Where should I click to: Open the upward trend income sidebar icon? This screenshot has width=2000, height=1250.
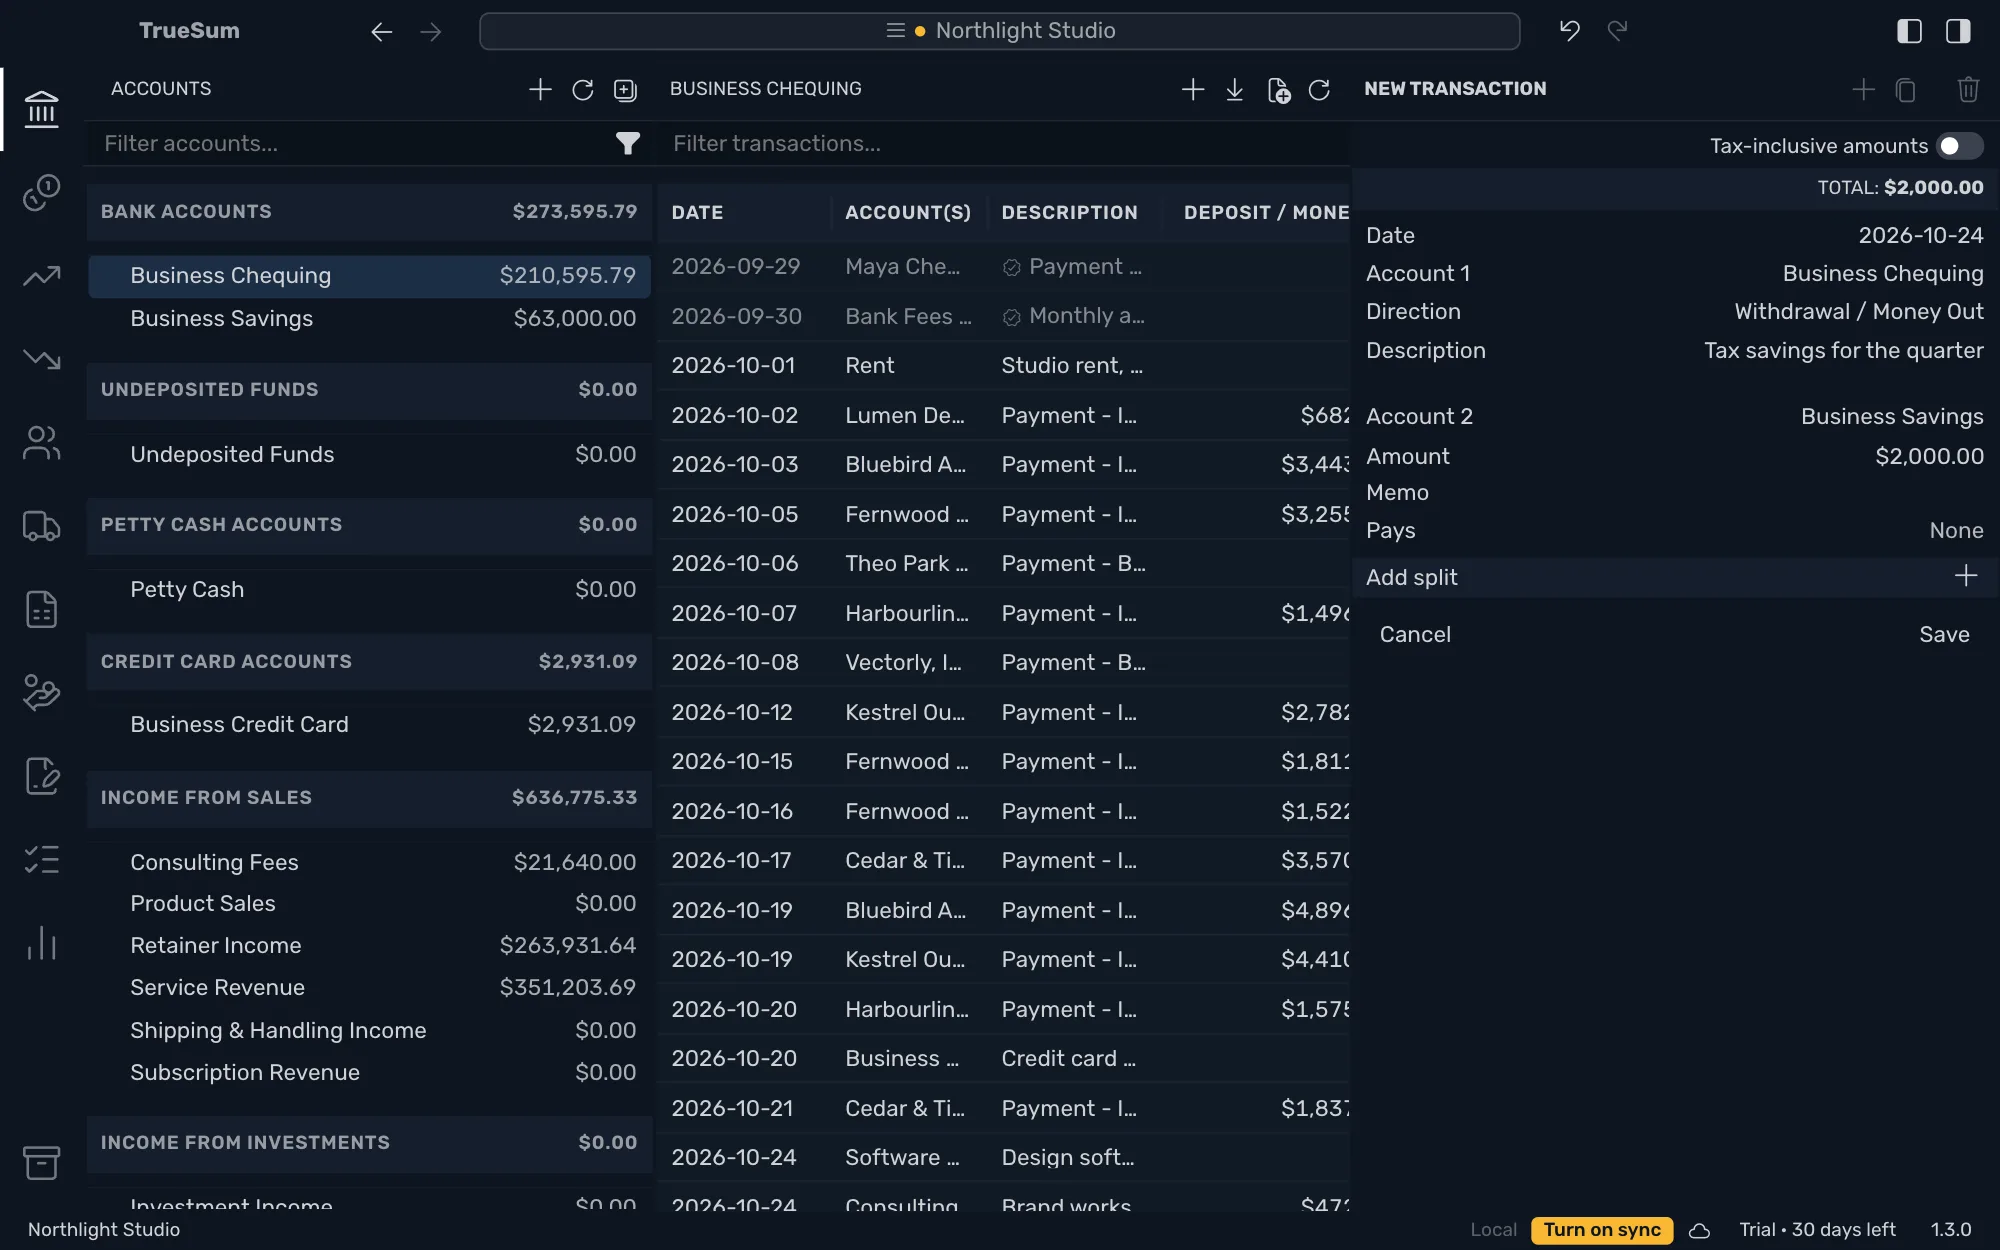tap(41, 275)
